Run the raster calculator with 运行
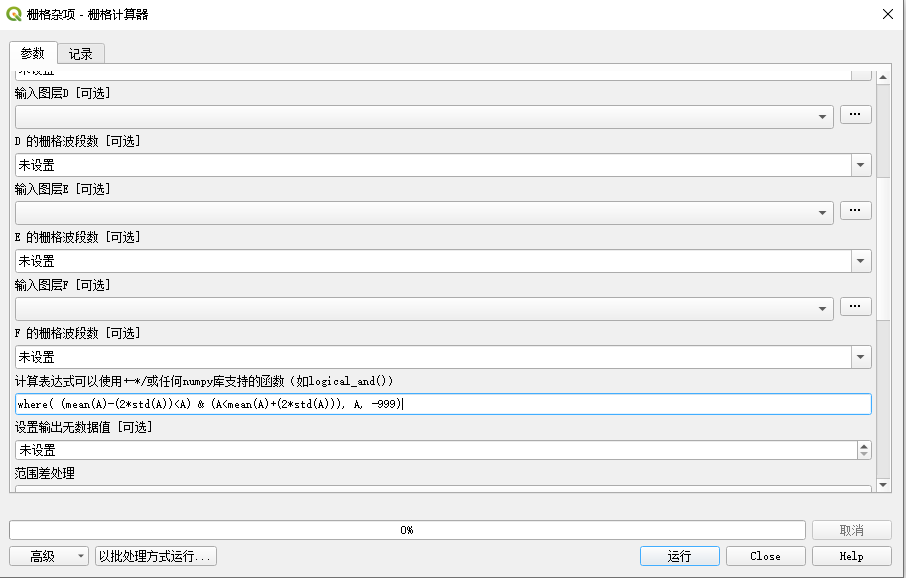Screen dimensions: 906x578 [x=680, y=556]
